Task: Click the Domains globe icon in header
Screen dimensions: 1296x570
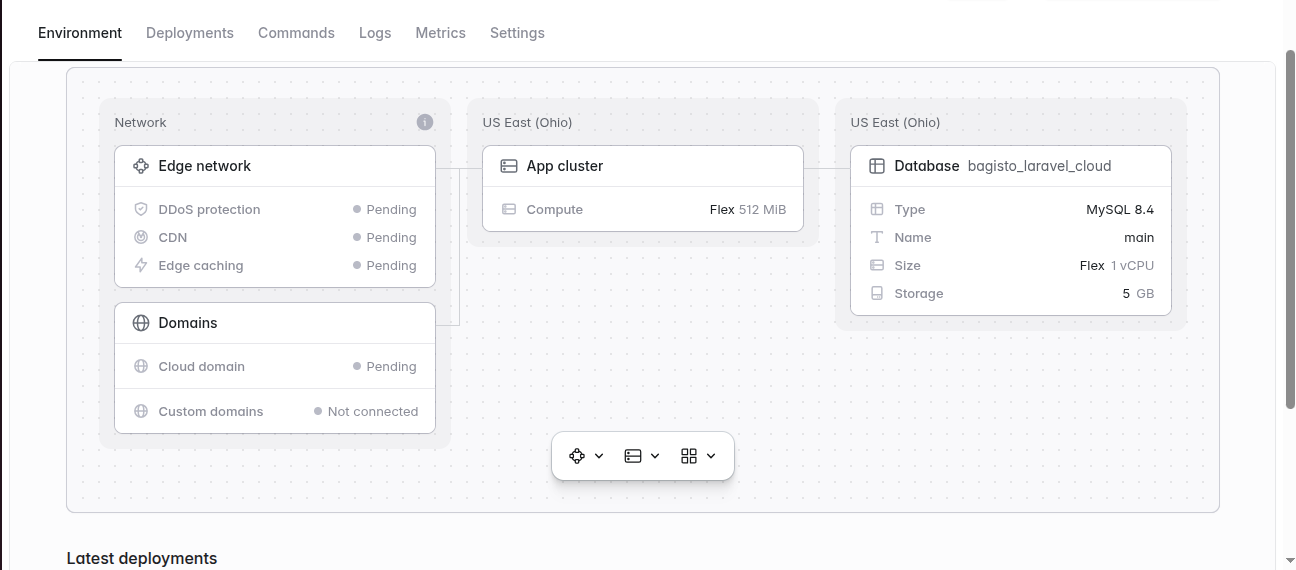Action: 141,323
